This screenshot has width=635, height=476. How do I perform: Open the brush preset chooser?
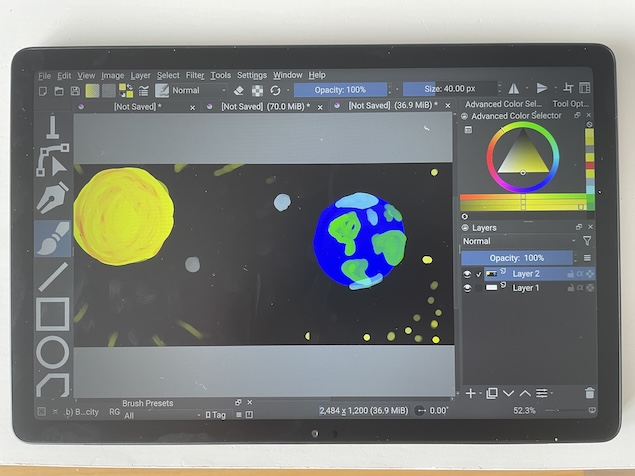point(162,90)
